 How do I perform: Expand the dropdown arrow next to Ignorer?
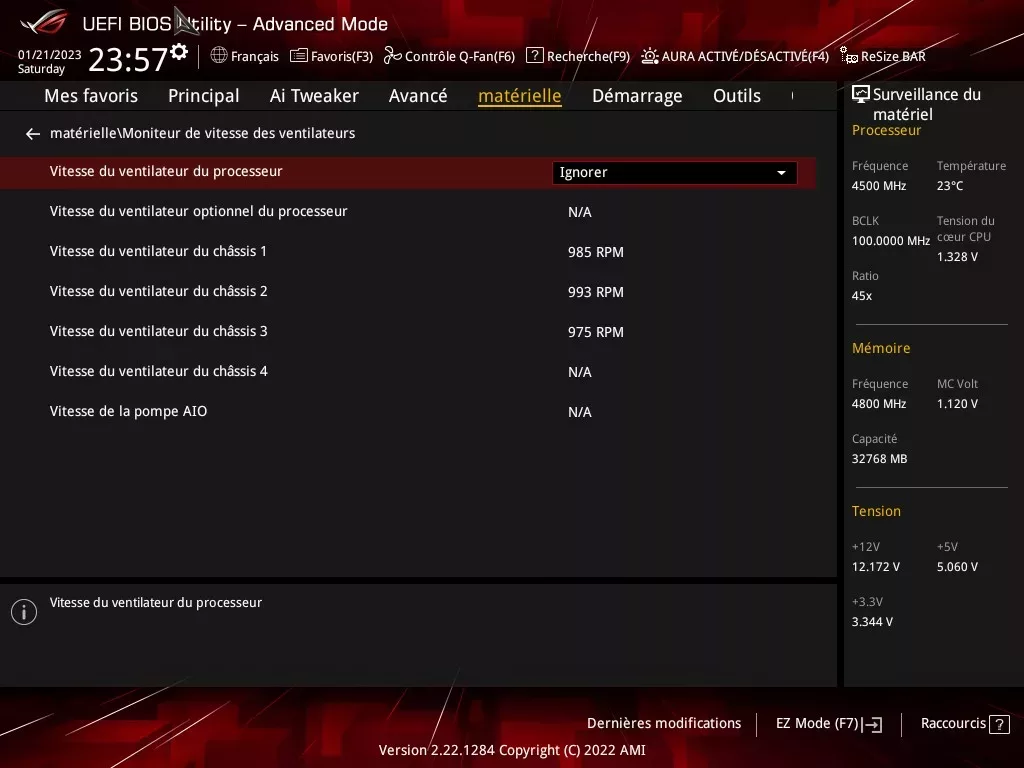pyautogui.click(x=781, y=172)
